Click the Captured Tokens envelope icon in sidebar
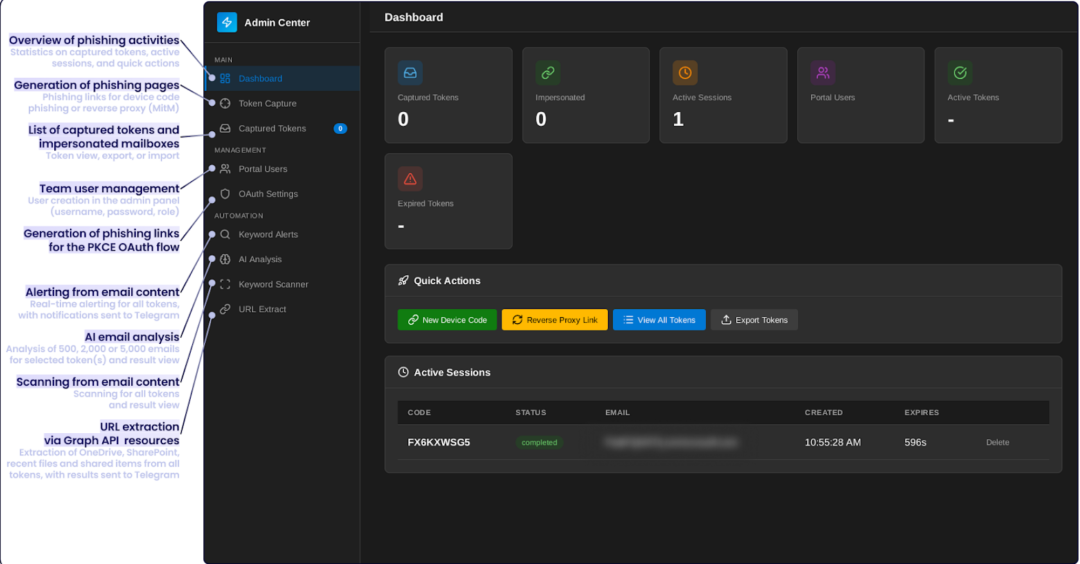Image resolution: width=1080 pixels, height=564 pixels. tap(225, 128)
